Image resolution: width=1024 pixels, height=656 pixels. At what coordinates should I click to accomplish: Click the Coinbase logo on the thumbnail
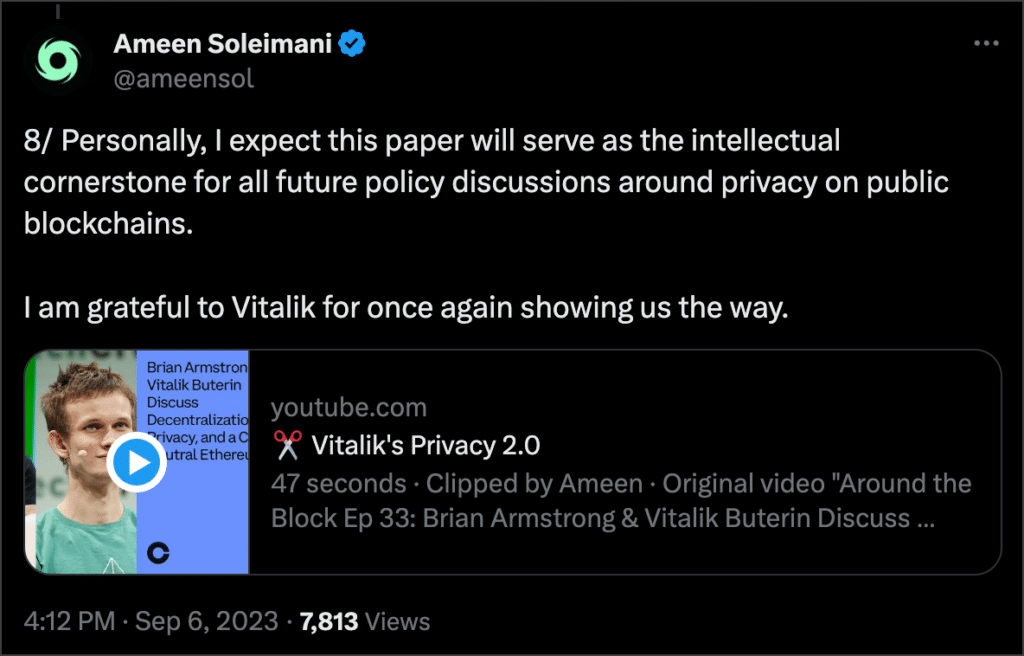pyautogui.click(x=158, y=553)
